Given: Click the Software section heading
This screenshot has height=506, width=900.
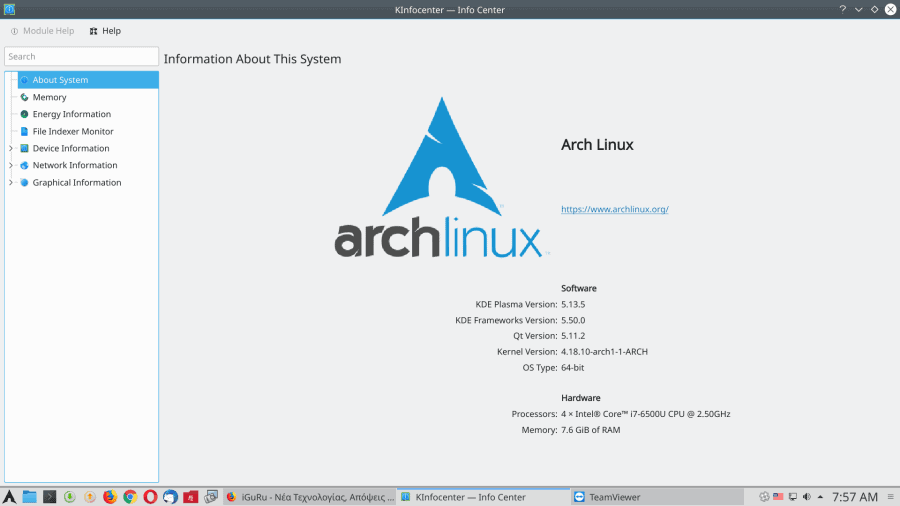Looking at the screenshot, I should [579, 288].
